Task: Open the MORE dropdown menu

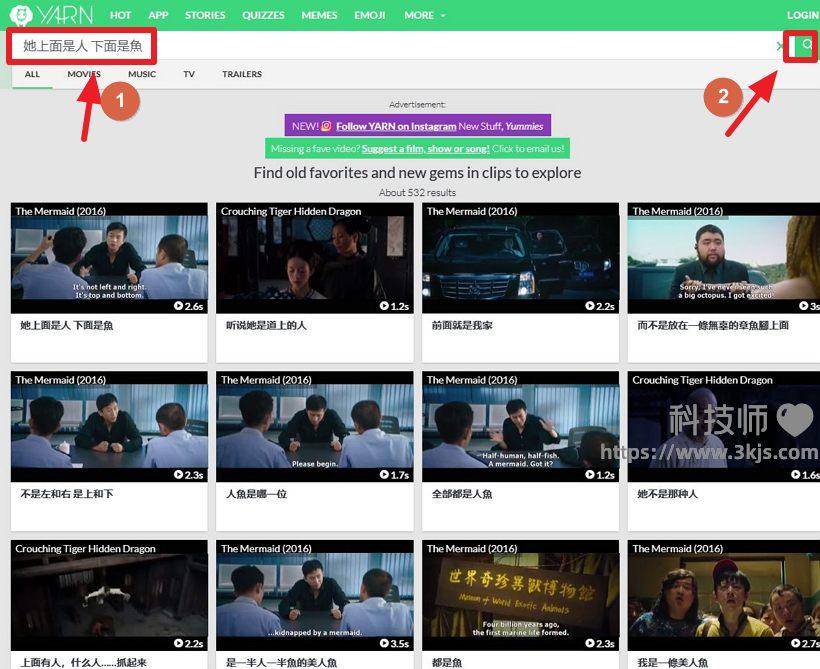Action: (x=425, y=15)
